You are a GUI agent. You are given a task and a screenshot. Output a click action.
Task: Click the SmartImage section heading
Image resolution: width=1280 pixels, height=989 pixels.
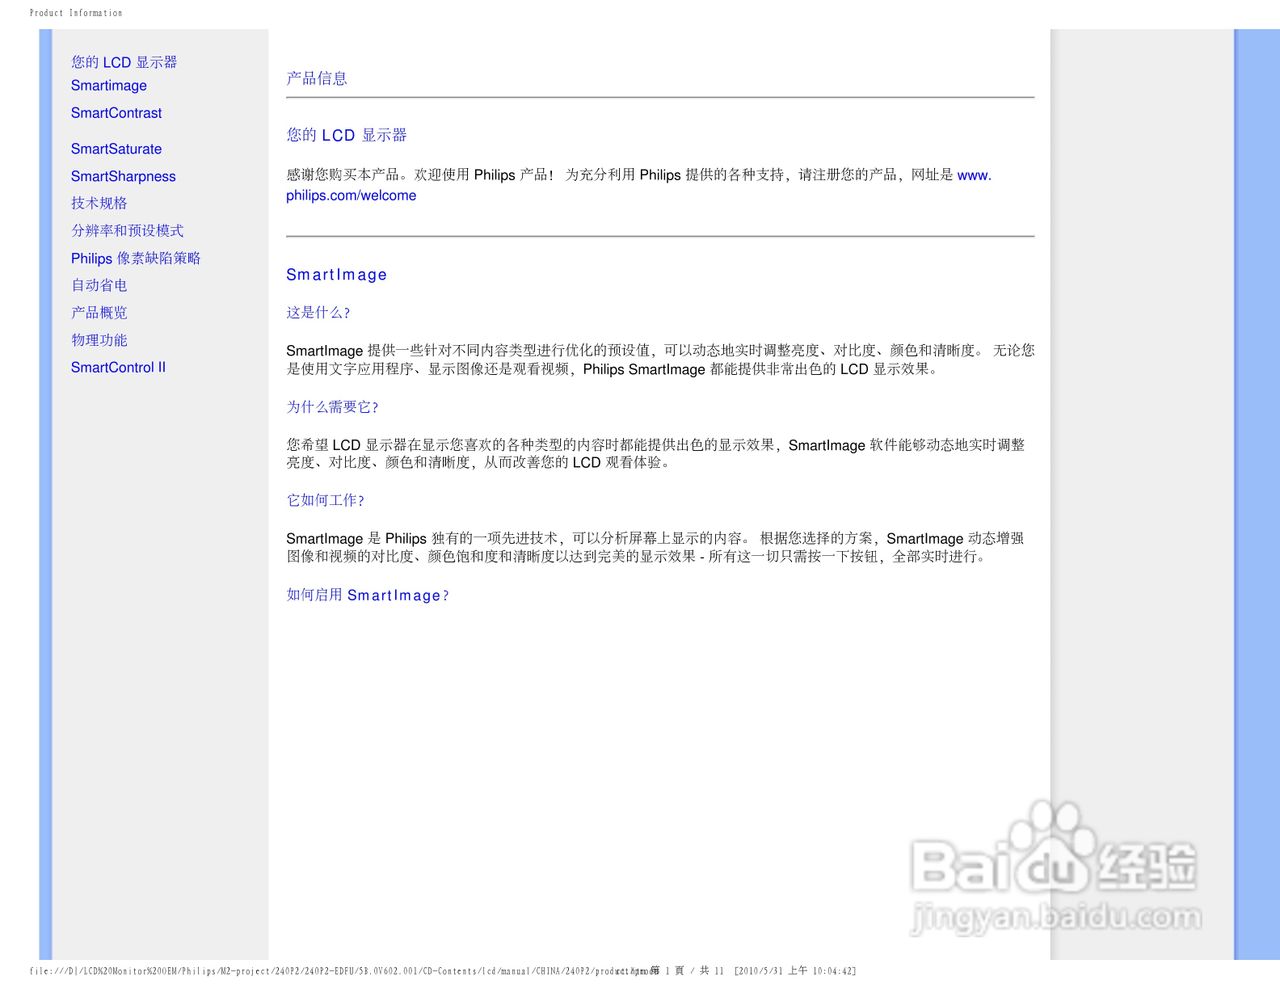pos(336,275)
